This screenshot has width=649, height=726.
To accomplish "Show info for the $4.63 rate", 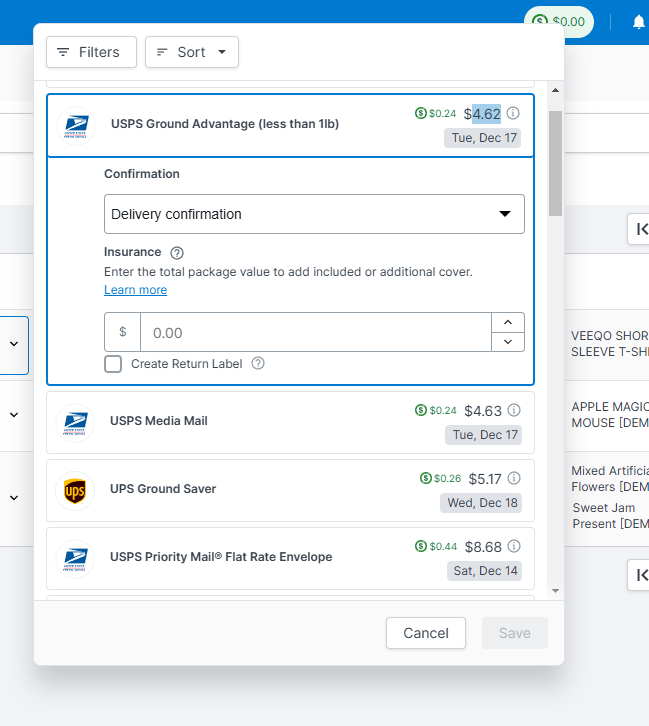I will 514,410.
